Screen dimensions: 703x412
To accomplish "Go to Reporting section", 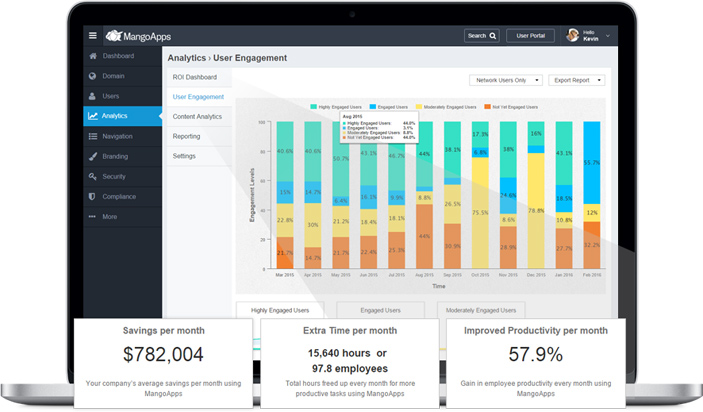I will 187,136.
